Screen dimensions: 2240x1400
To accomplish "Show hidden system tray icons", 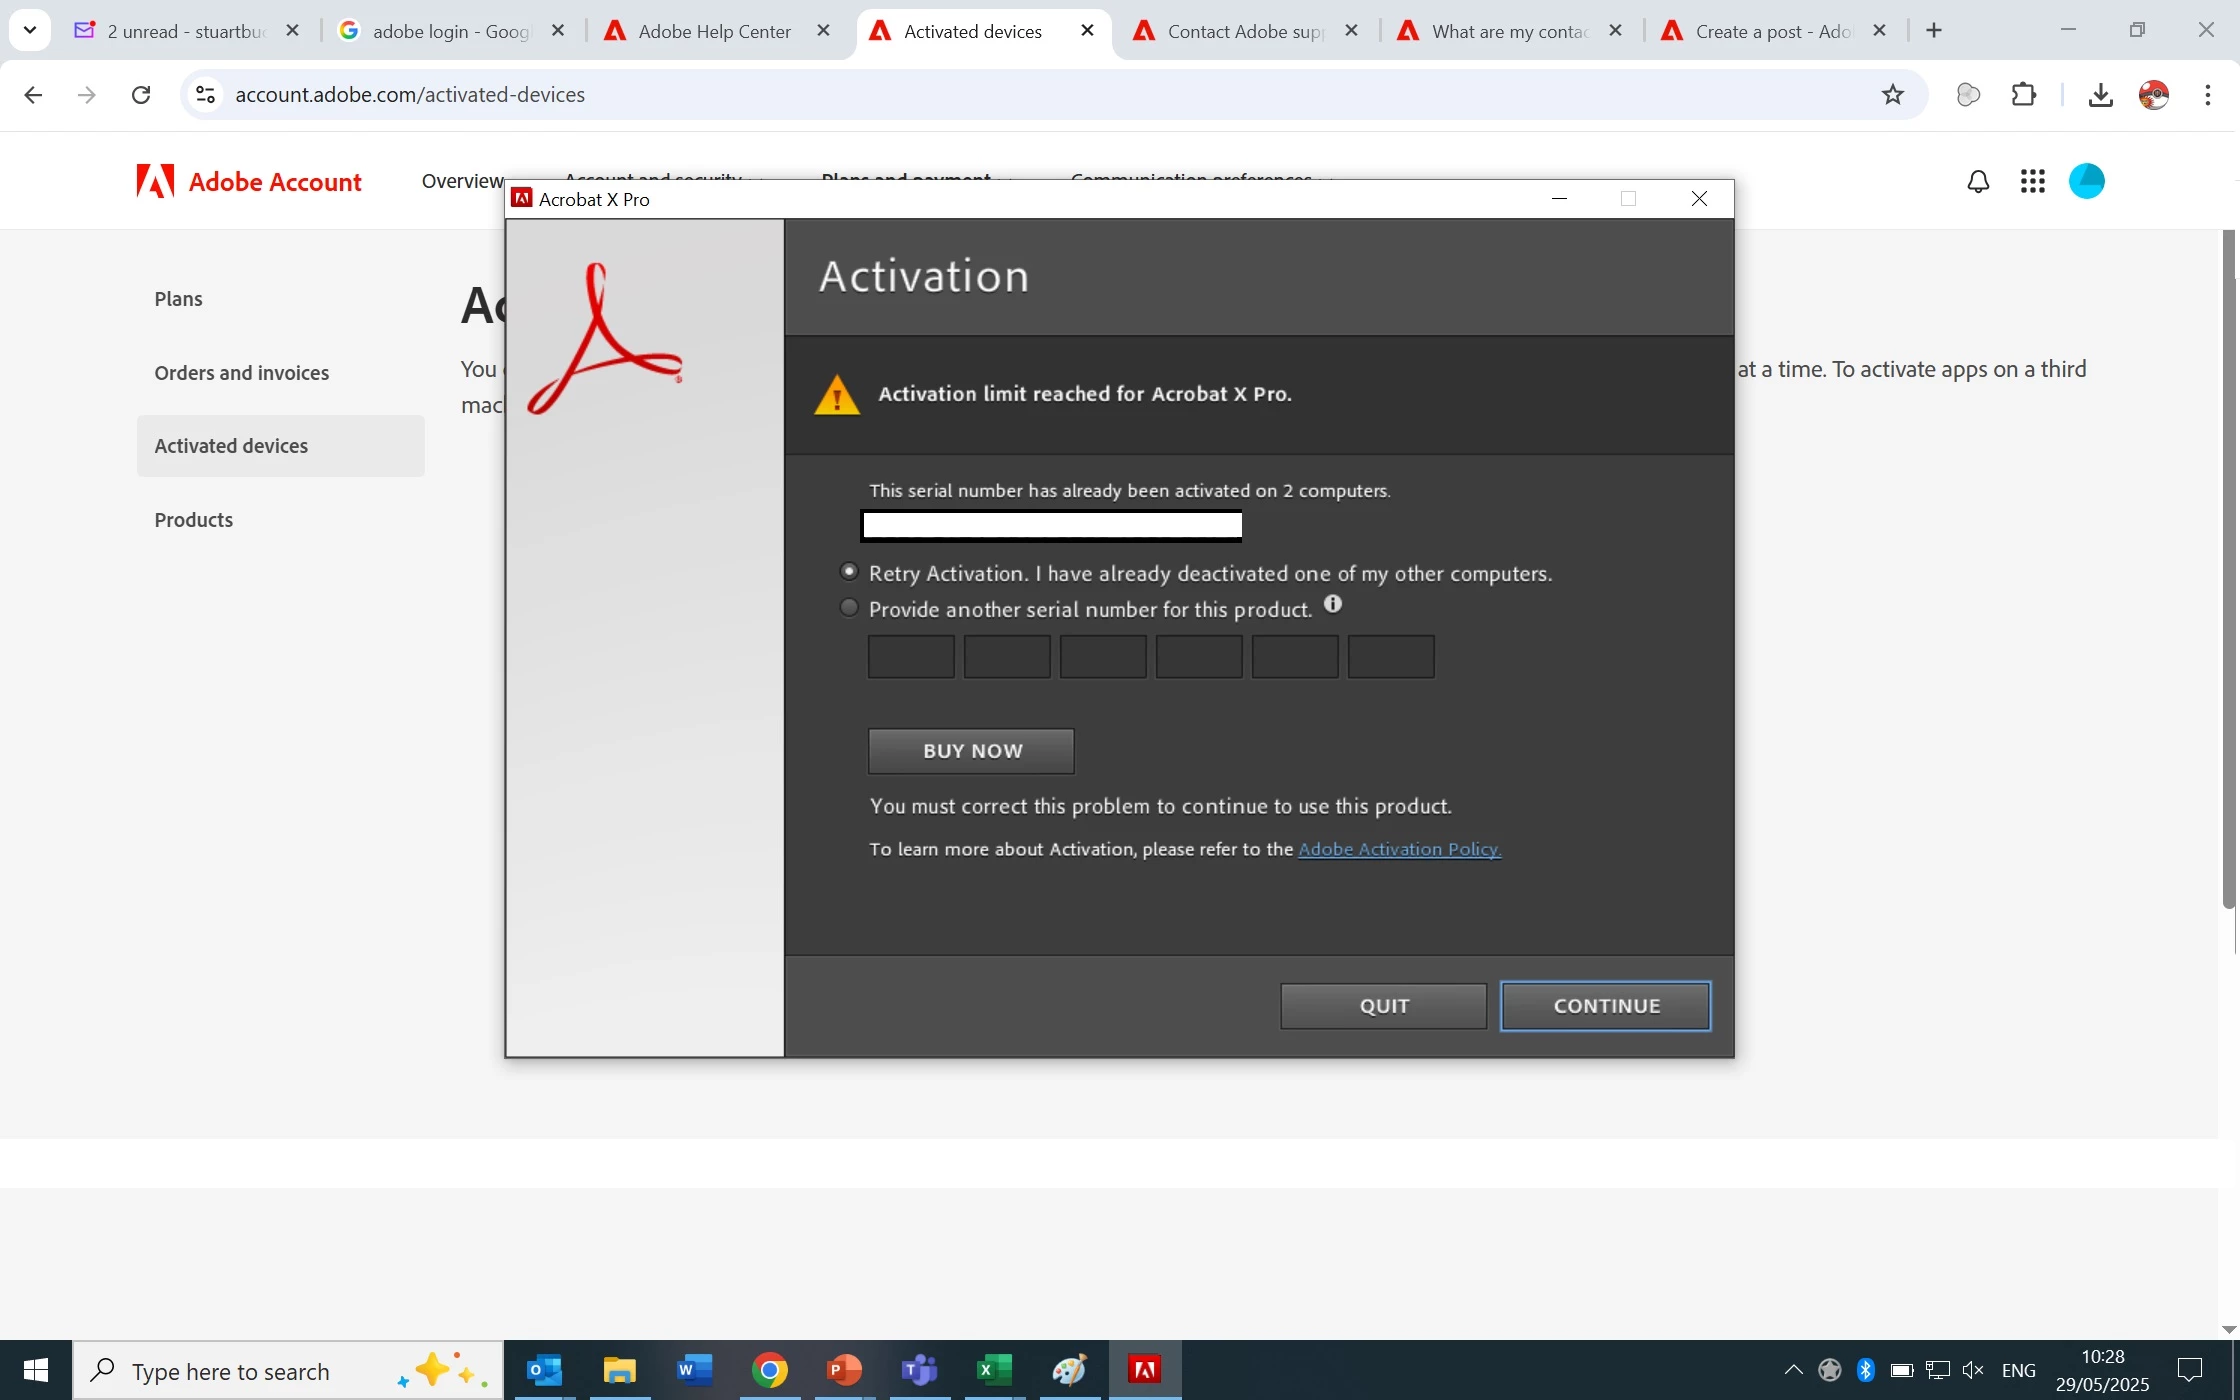I will [1793, 1370].
